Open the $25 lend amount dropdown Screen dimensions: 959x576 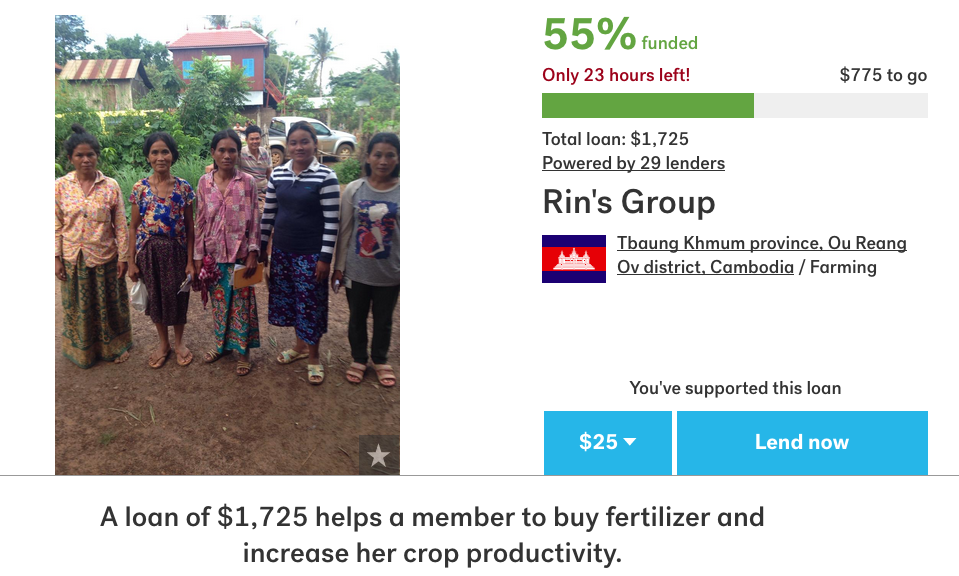[607, 442]
